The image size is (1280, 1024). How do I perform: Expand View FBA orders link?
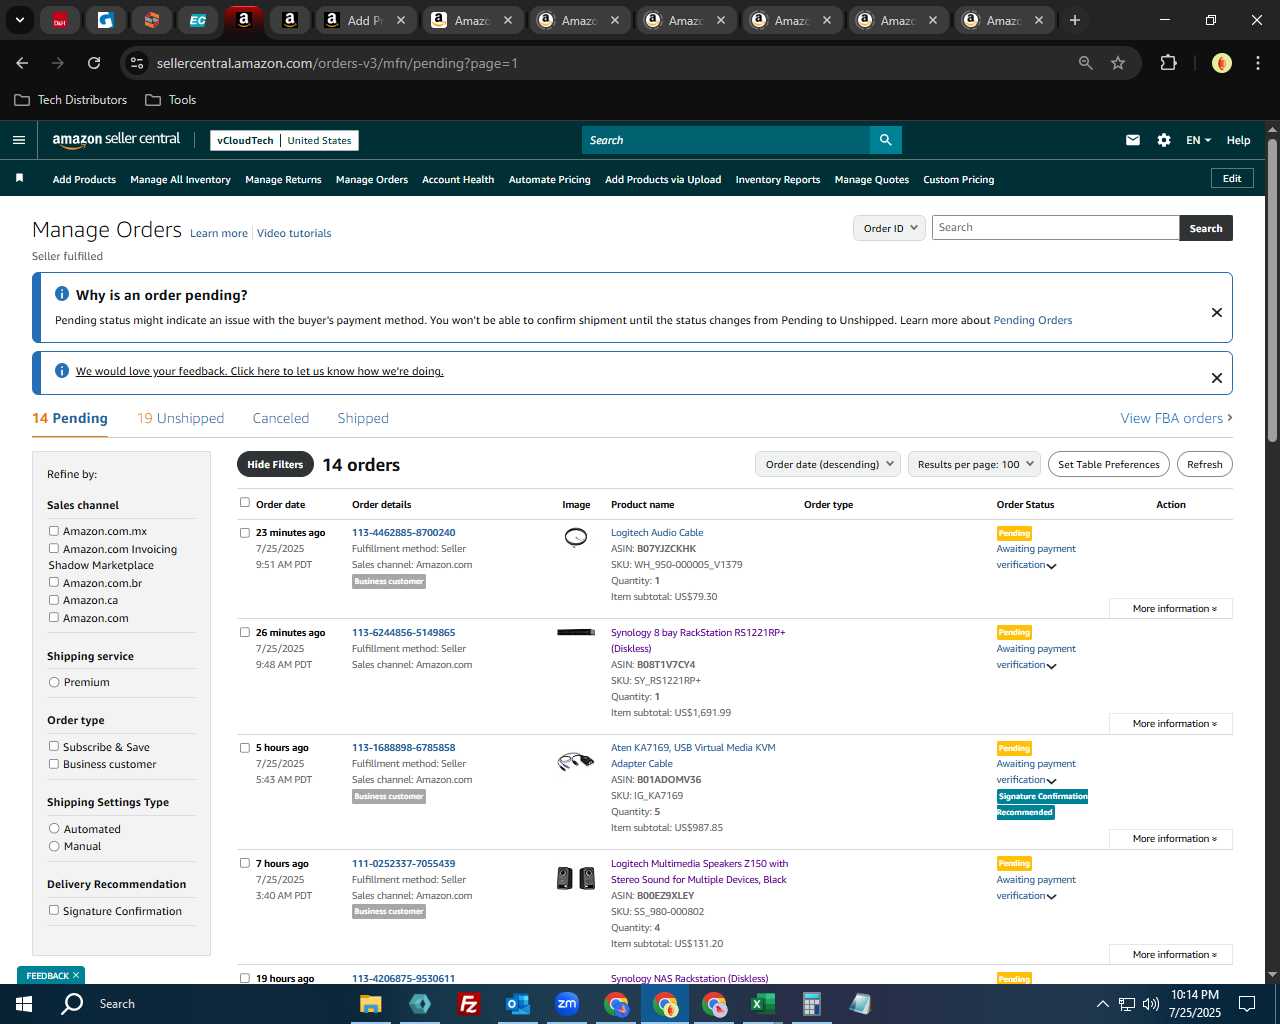click(x=1176, y=418)
